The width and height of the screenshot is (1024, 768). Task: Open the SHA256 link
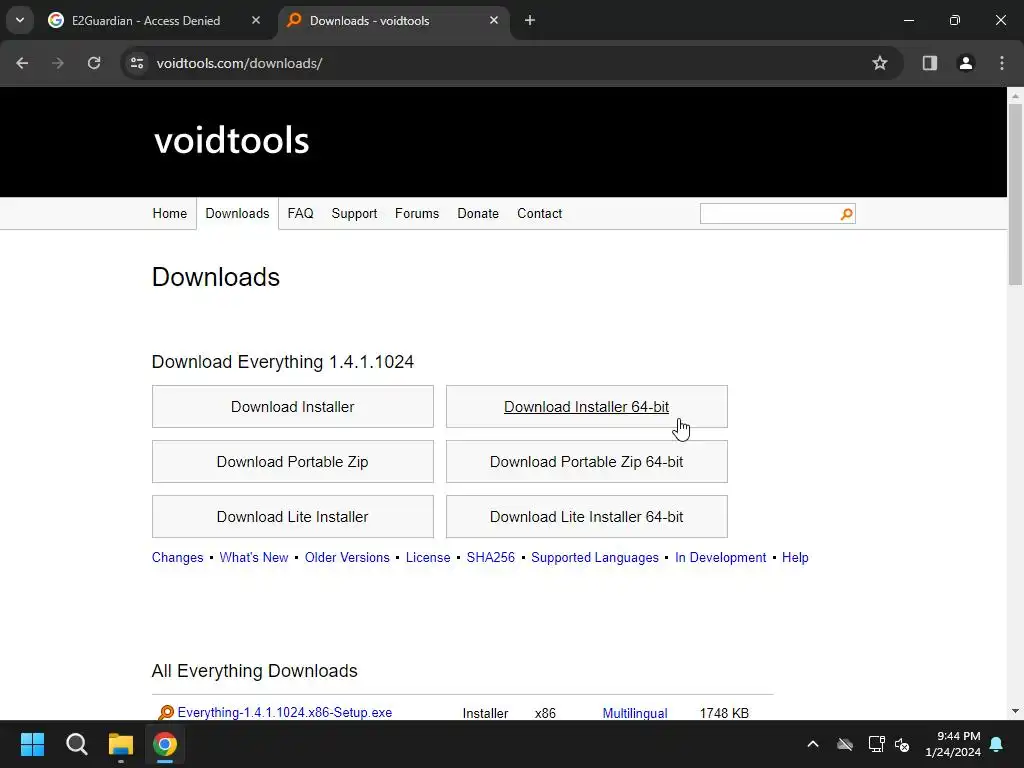[x=490, y=558]
